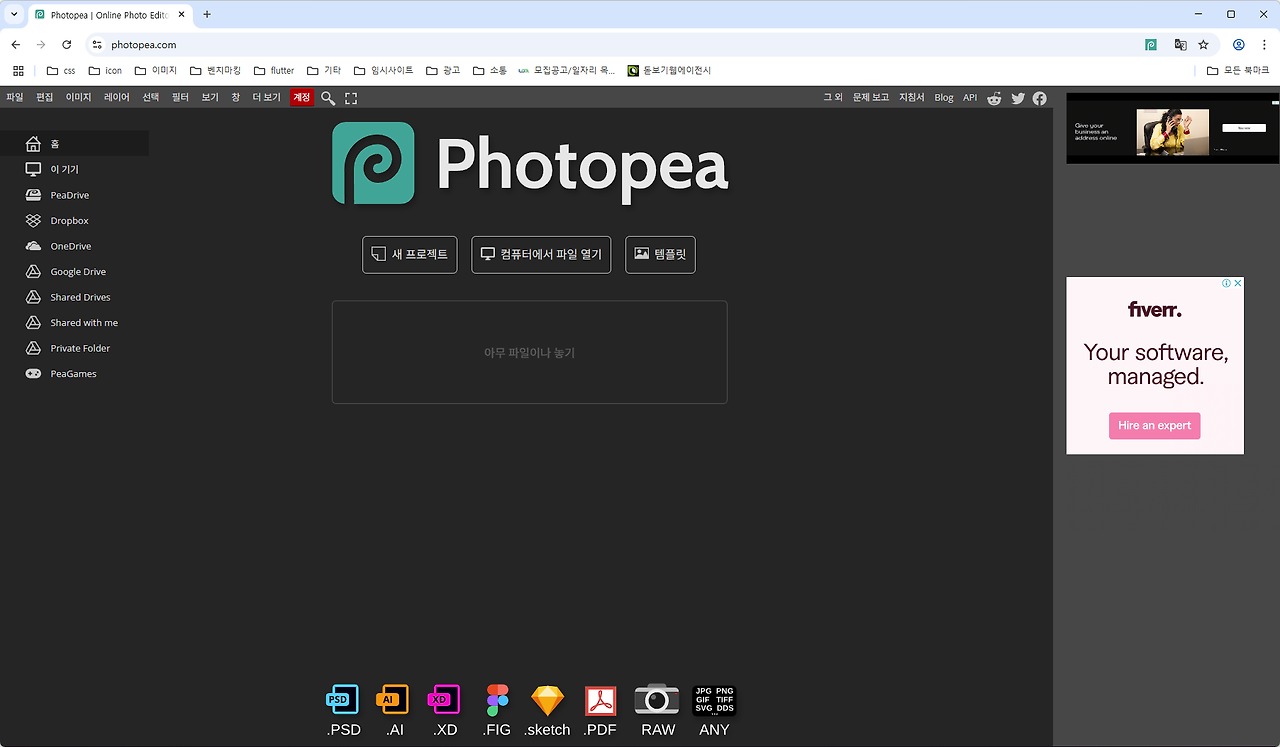Open the 창 menu

click(x=236, y=98)
